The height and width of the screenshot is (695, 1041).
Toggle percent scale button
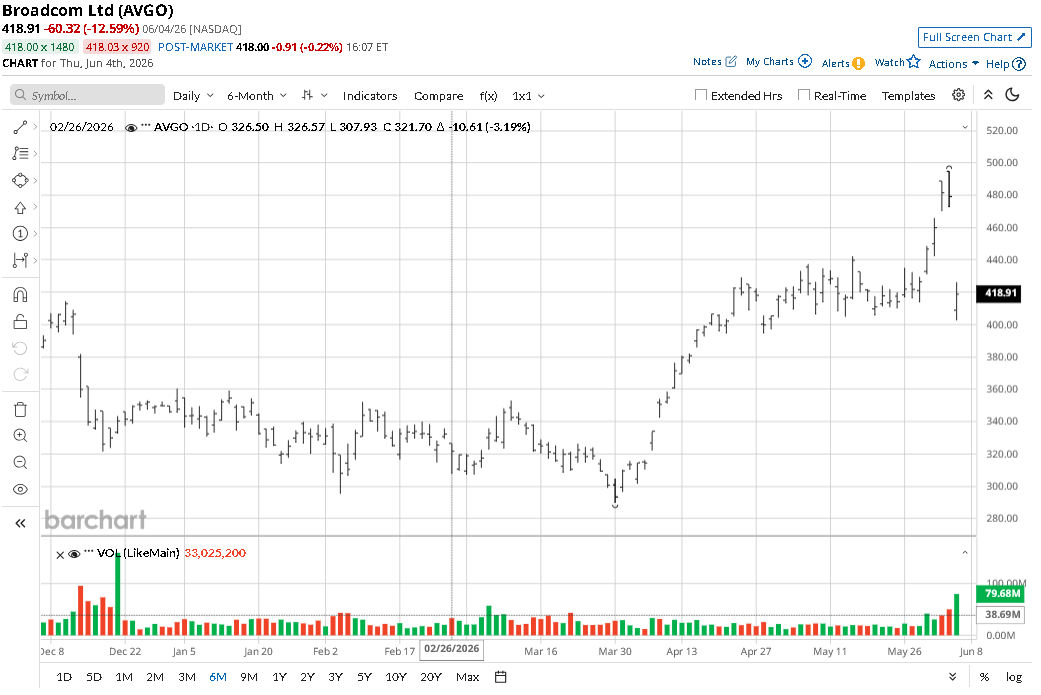[984, 677]
